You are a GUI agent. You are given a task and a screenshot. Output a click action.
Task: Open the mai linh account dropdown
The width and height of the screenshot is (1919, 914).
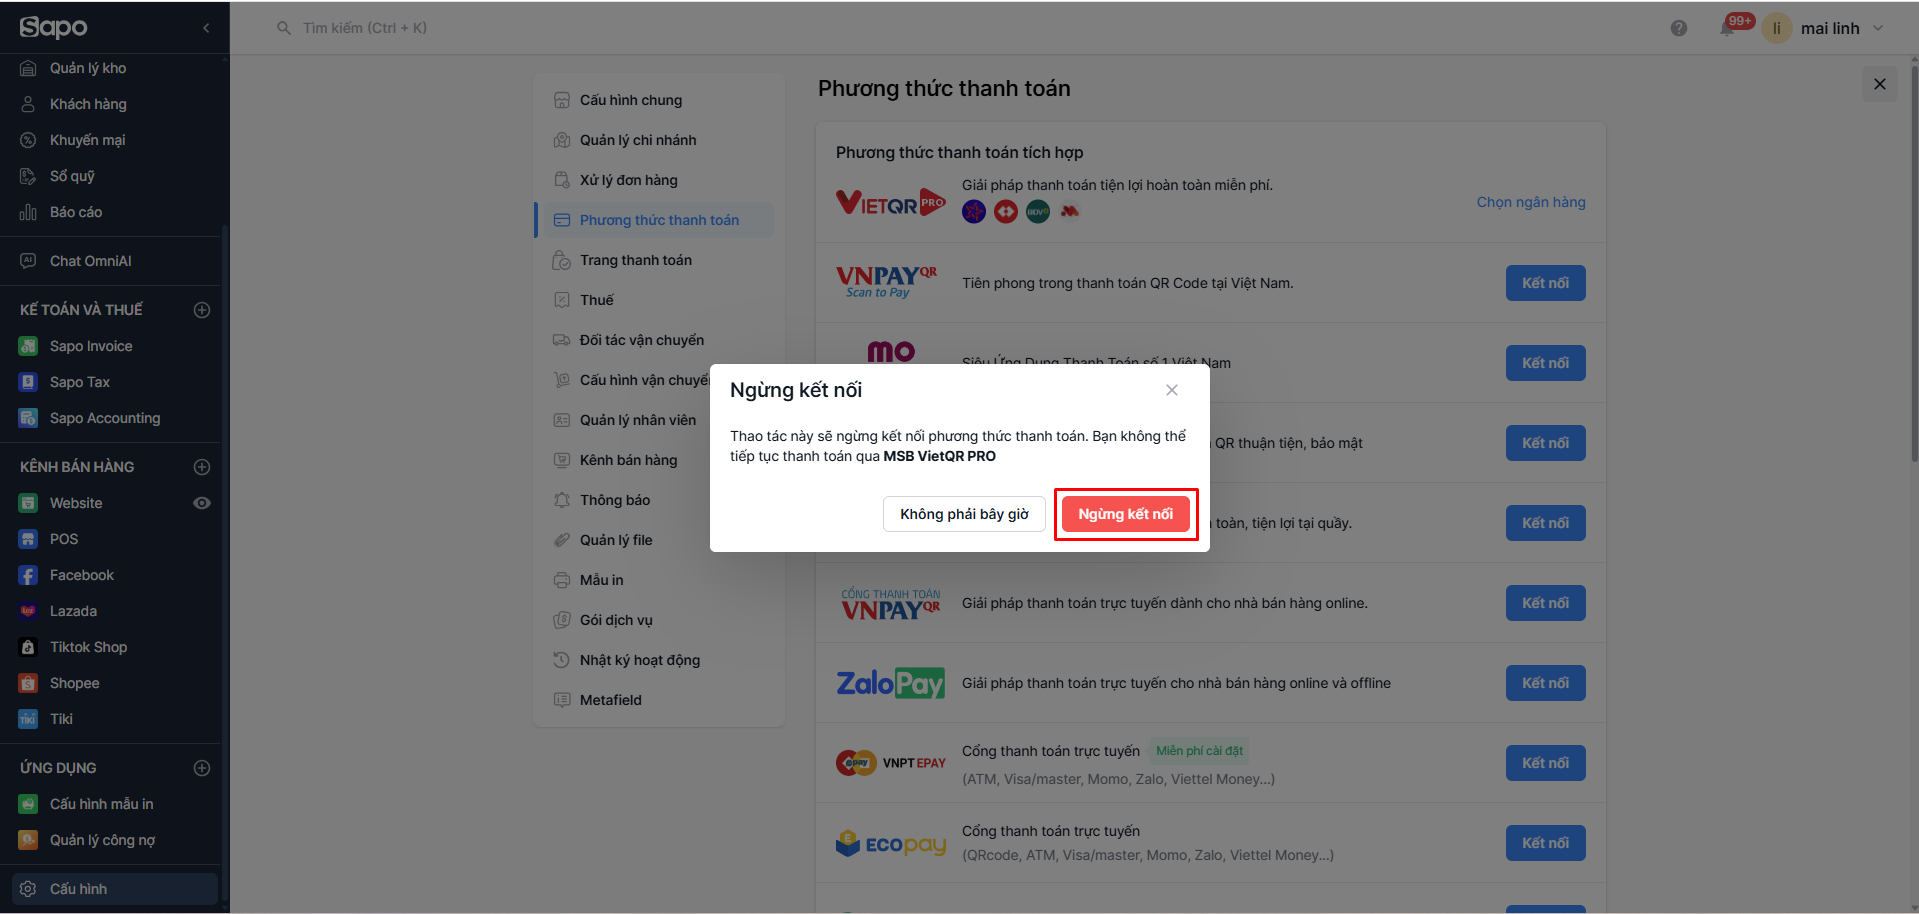pos(1878,28)
